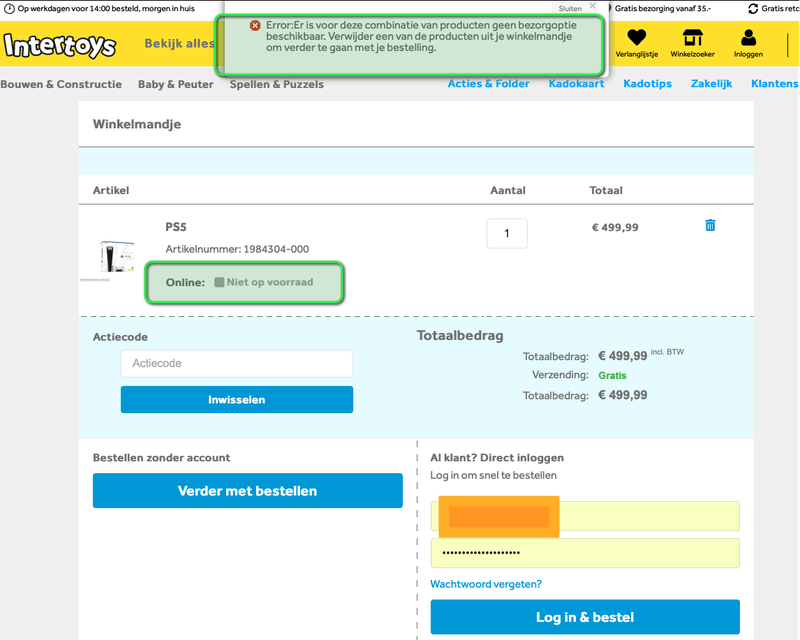
Task: Click Artikelnummer: 1984304-000 text
Action: click(x=237, y=249)
